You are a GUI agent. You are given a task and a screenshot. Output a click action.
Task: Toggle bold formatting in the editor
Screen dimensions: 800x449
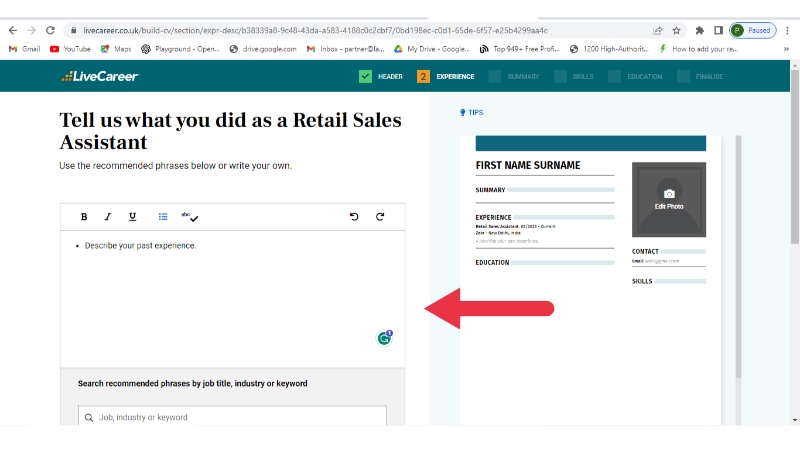tap(84, 217)
